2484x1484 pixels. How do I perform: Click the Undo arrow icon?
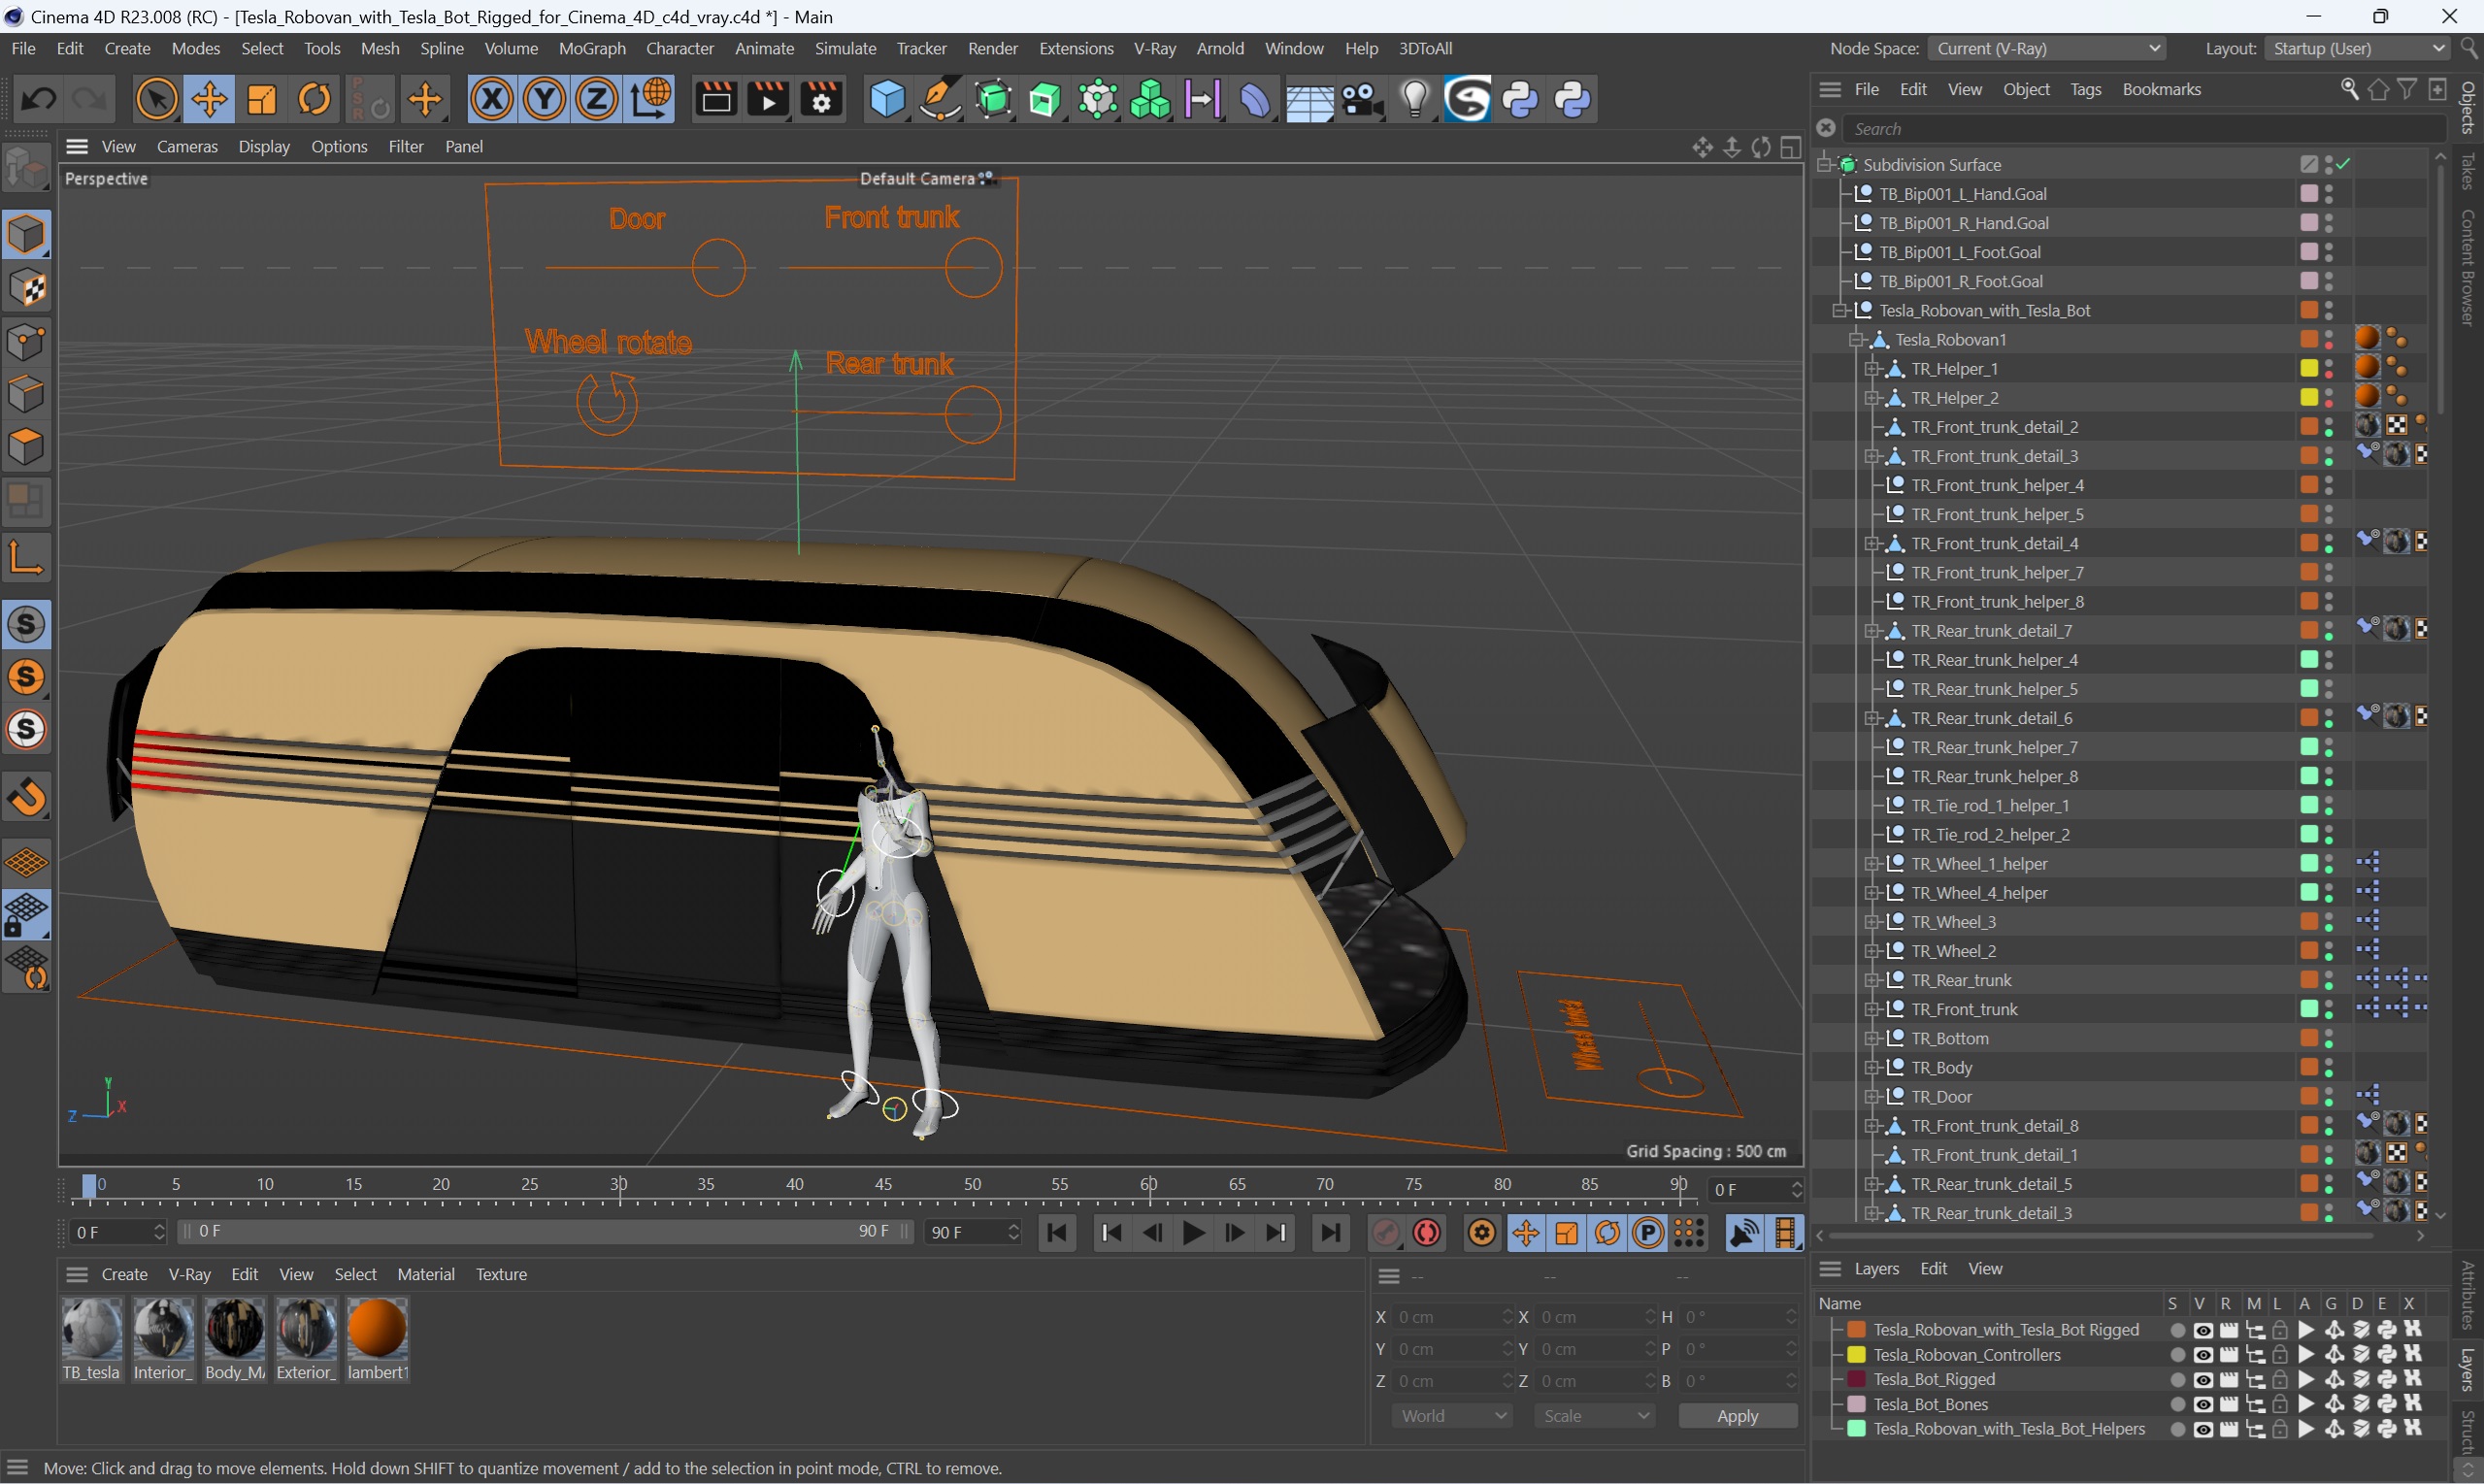point(39,99)
